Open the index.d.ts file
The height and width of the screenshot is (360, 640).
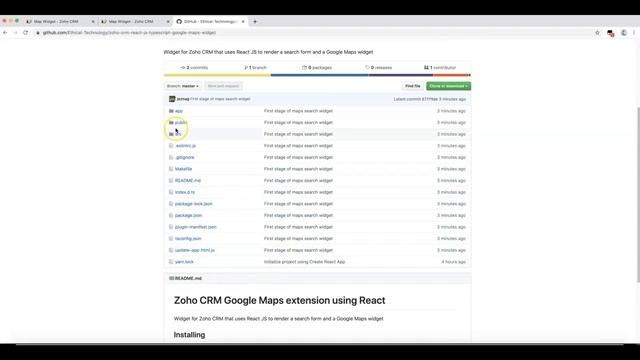[185, 192]
